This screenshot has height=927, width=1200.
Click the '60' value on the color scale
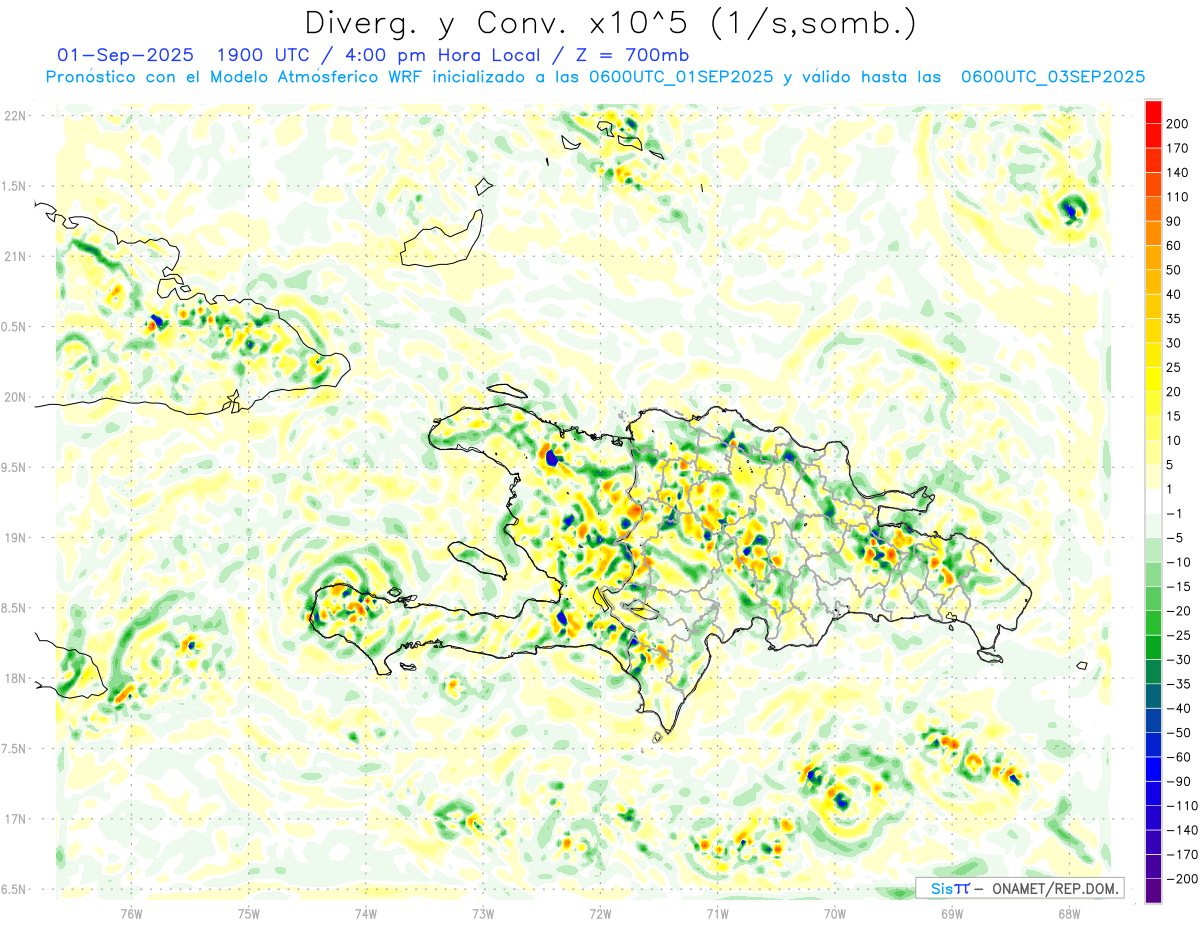(x=1174, y=246)
